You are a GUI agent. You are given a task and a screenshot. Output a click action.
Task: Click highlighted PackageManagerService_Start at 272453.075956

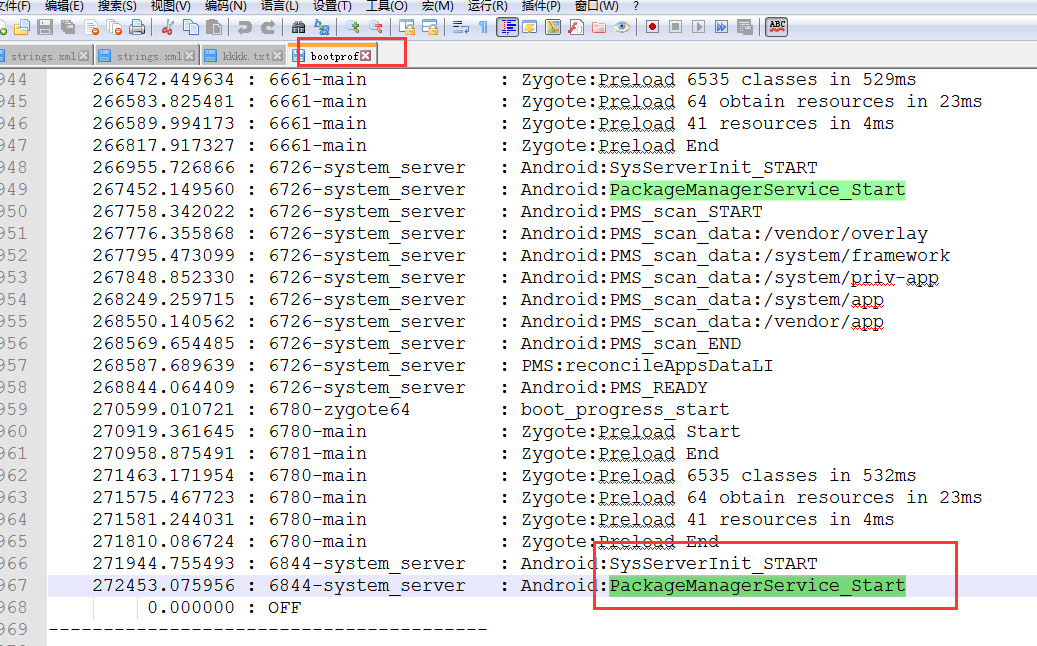tap(757, 586)
